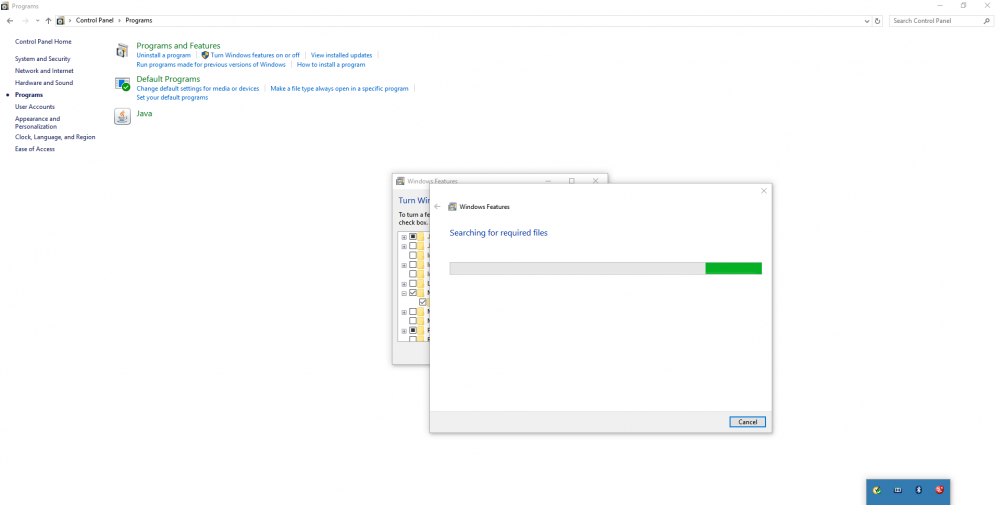Open the red round tray icon
The width and height of the screenshot is (1000, 505).
pyautogui.click(x=939, y=490)
